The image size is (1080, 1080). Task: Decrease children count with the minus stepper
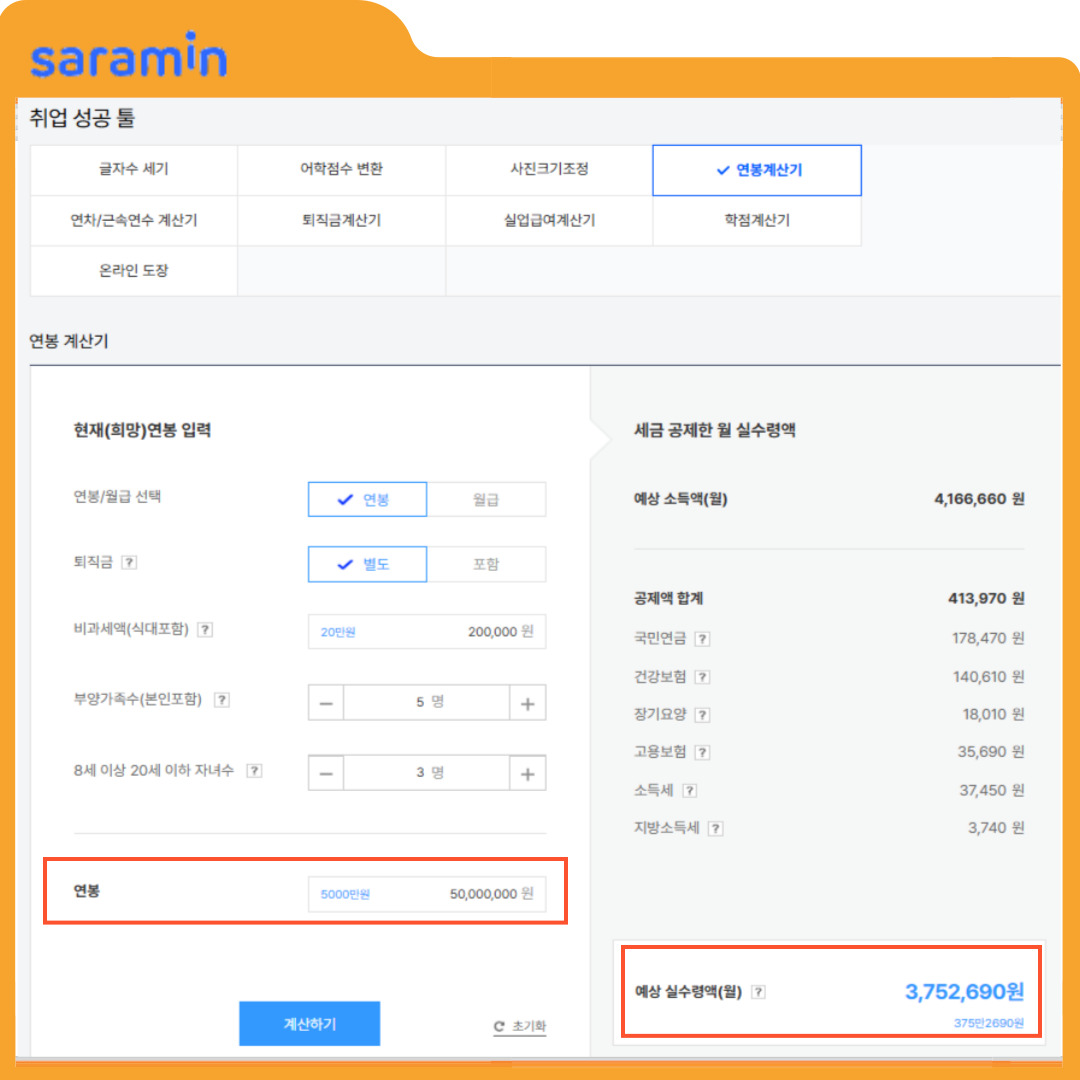point(325,772)
